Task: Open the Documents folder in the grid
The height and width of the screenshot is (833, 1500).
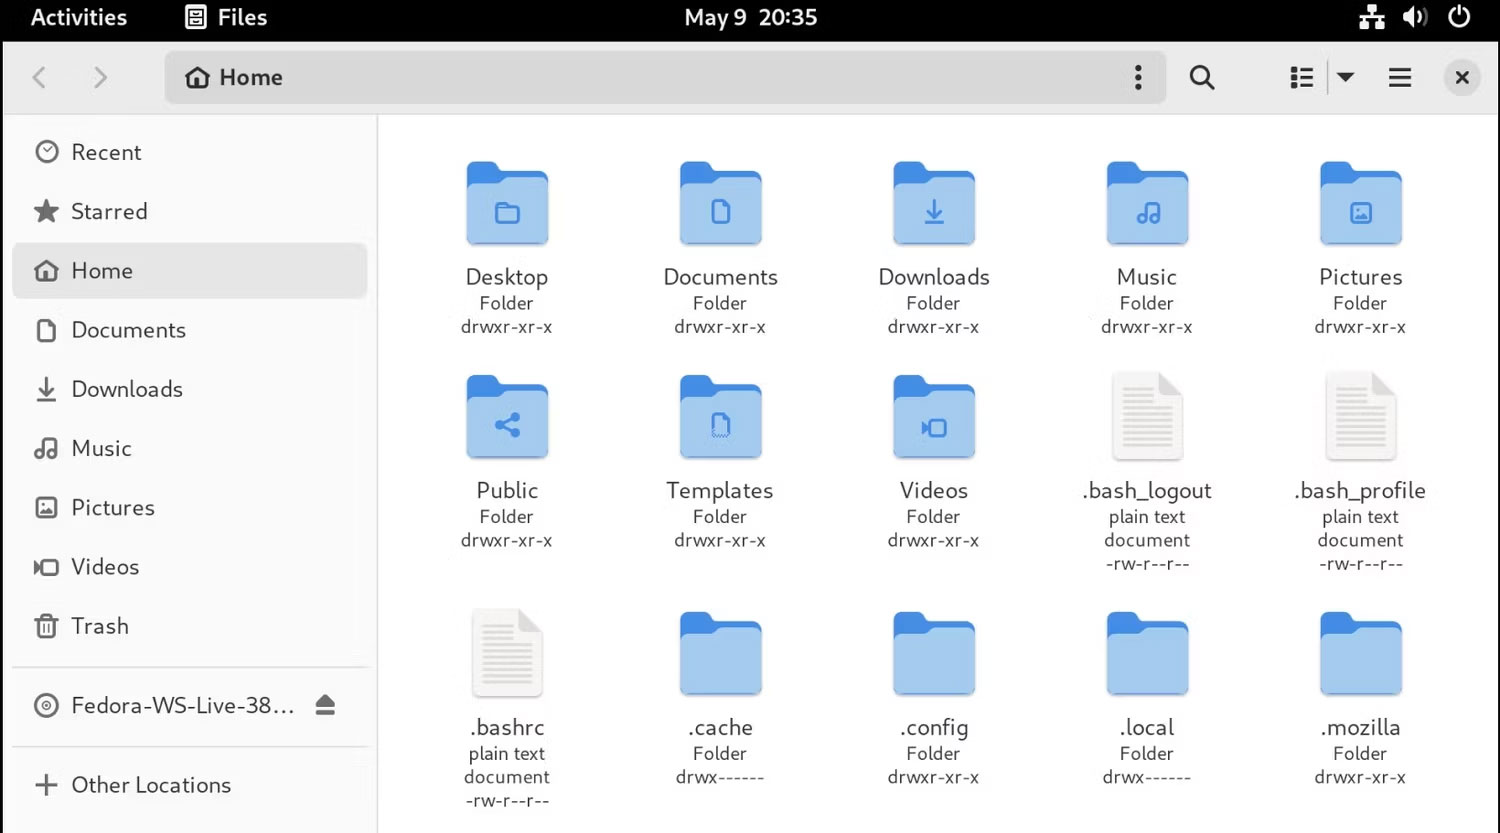Action: point(720,203)
